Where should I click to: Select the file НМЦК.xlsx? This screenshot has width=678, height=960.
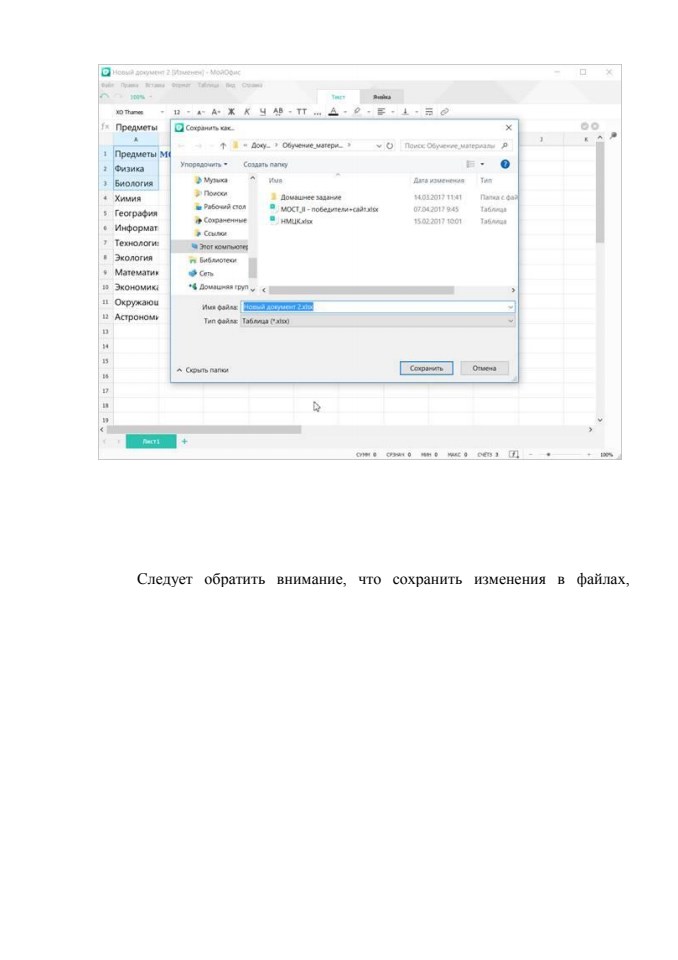click(x=296, y=221)
